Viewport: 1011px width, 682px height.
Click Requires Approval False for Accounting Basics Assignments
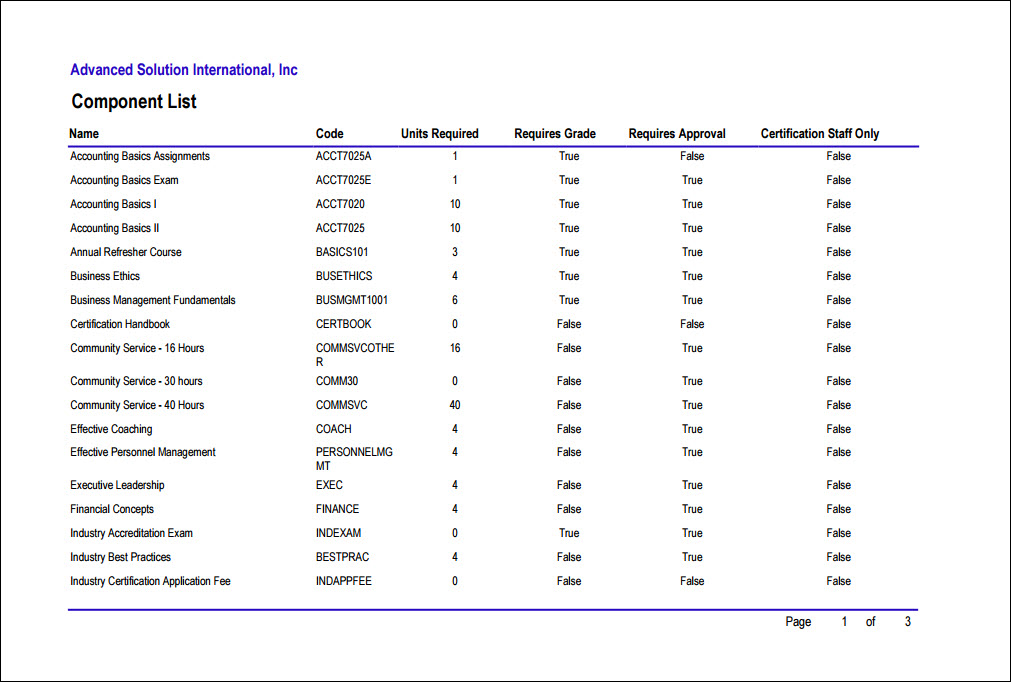(692, 156)
